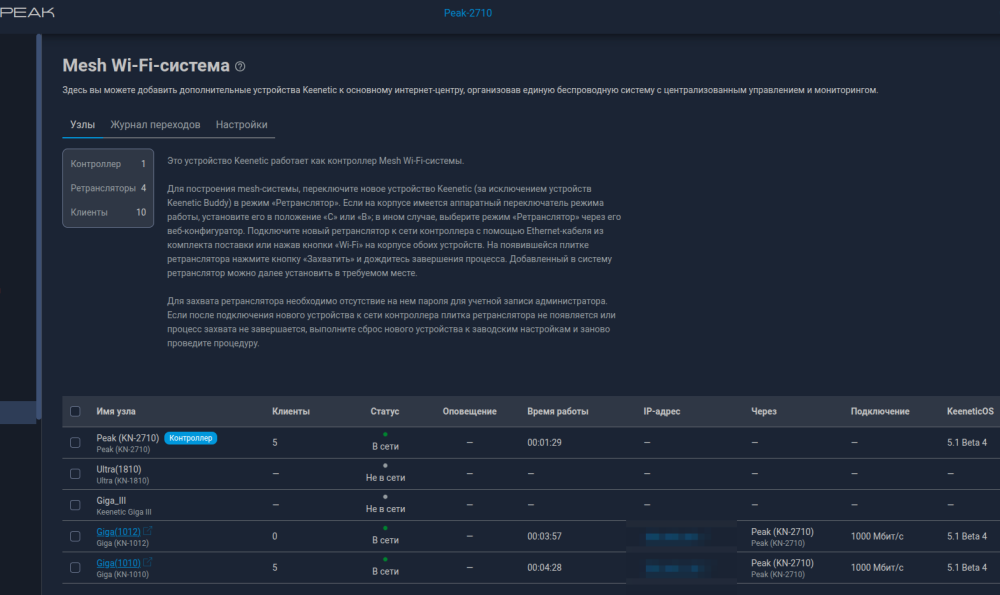Click the Не в сети status of Ultra(1810)

point(385,478)
